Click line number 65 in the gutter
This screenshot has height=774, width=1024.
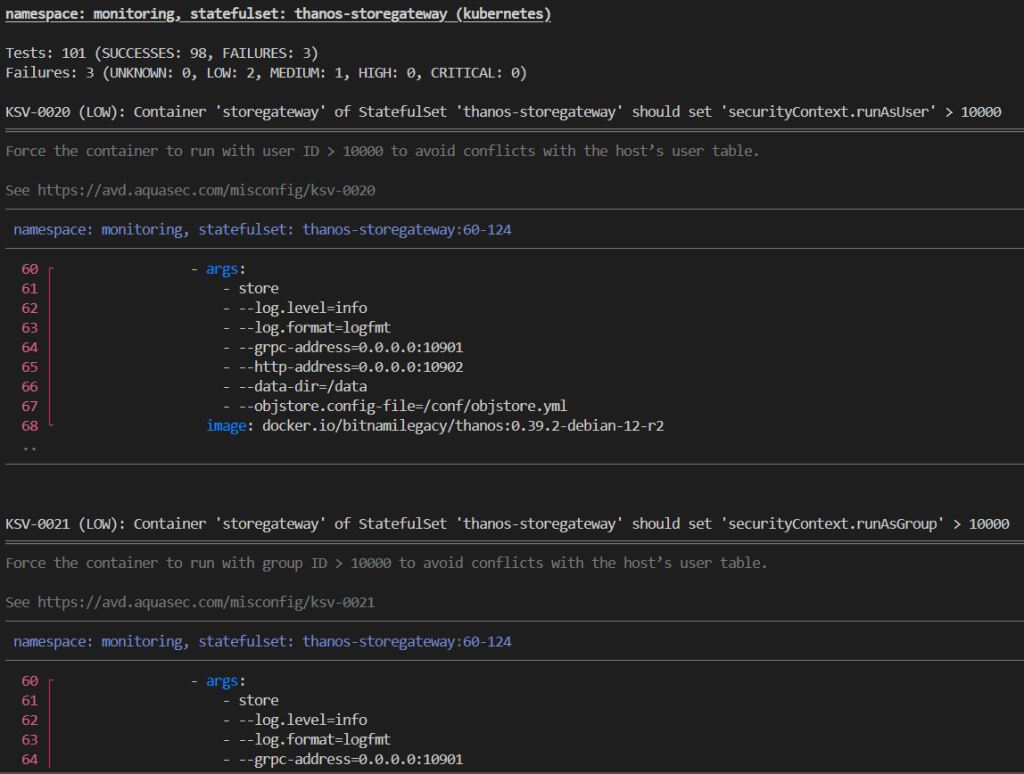click(x=30, y=367)
